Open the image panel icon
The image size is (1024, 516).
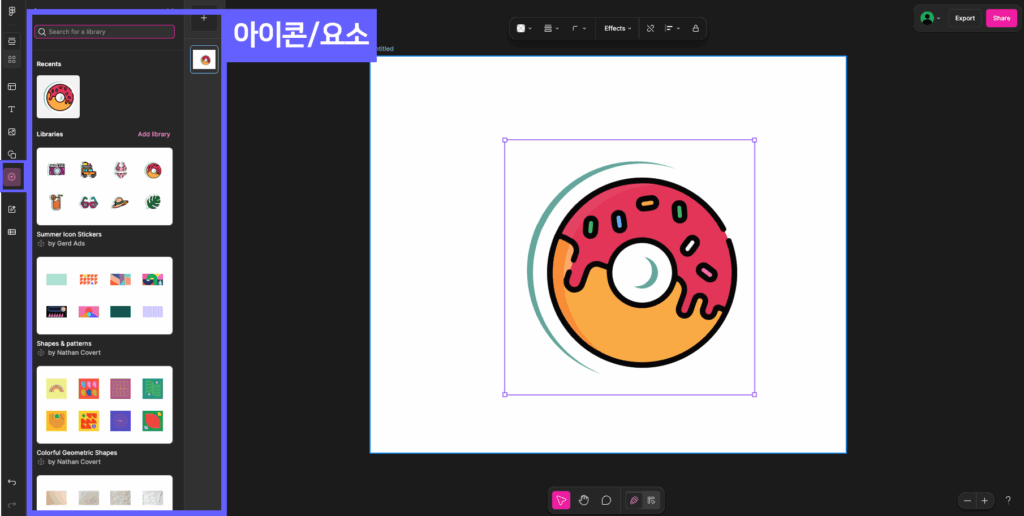pos(12,132)
